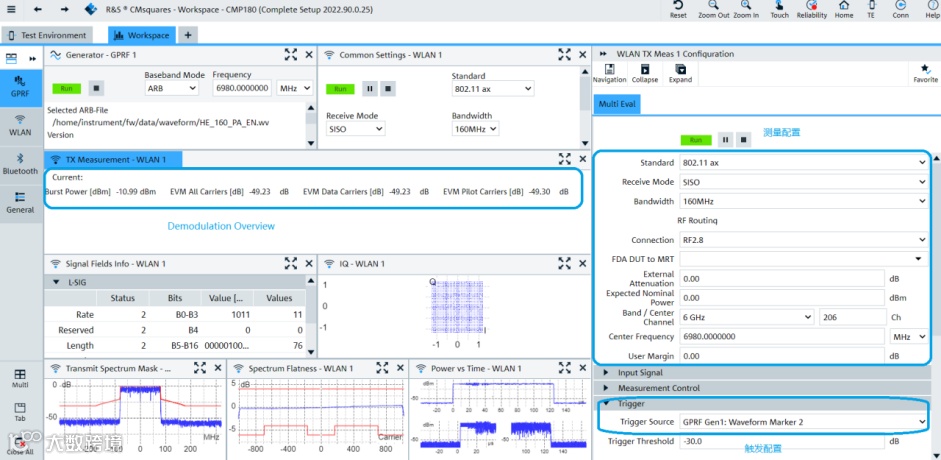Select WLAN in the left sidebar

click(20, 126)
